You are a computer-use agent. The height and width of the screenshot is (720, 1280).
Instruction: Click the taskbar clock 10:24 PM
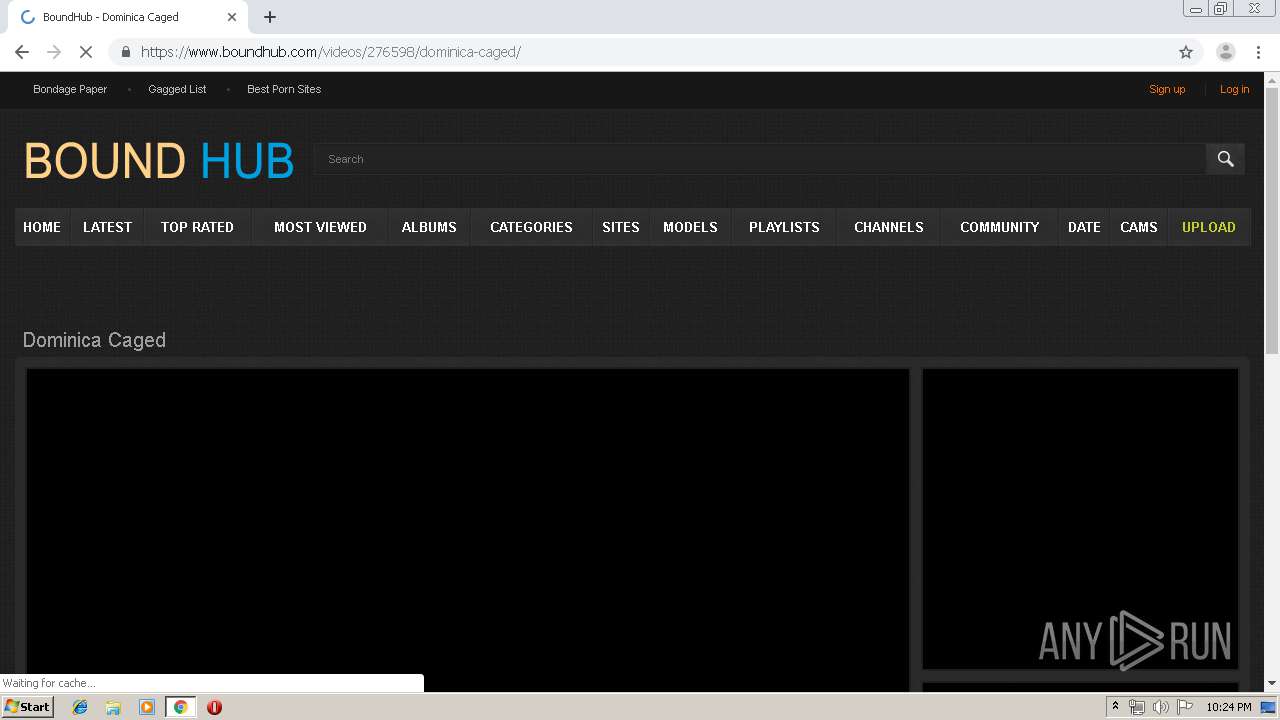(x=1228, y=707)
